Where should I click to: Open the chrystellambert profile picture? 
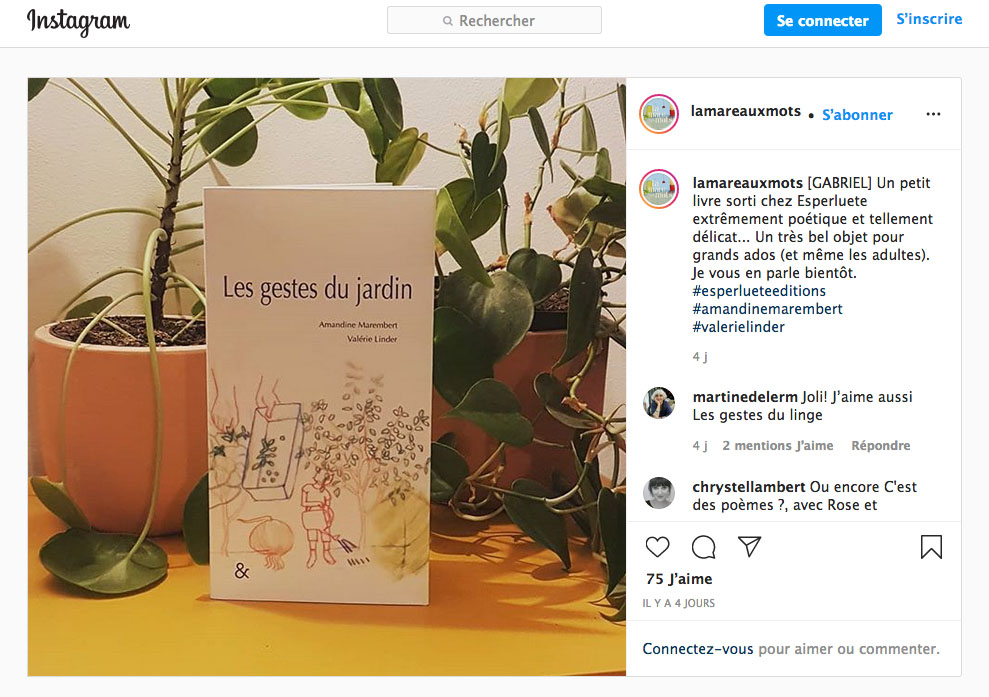click(x=658, y=493)
